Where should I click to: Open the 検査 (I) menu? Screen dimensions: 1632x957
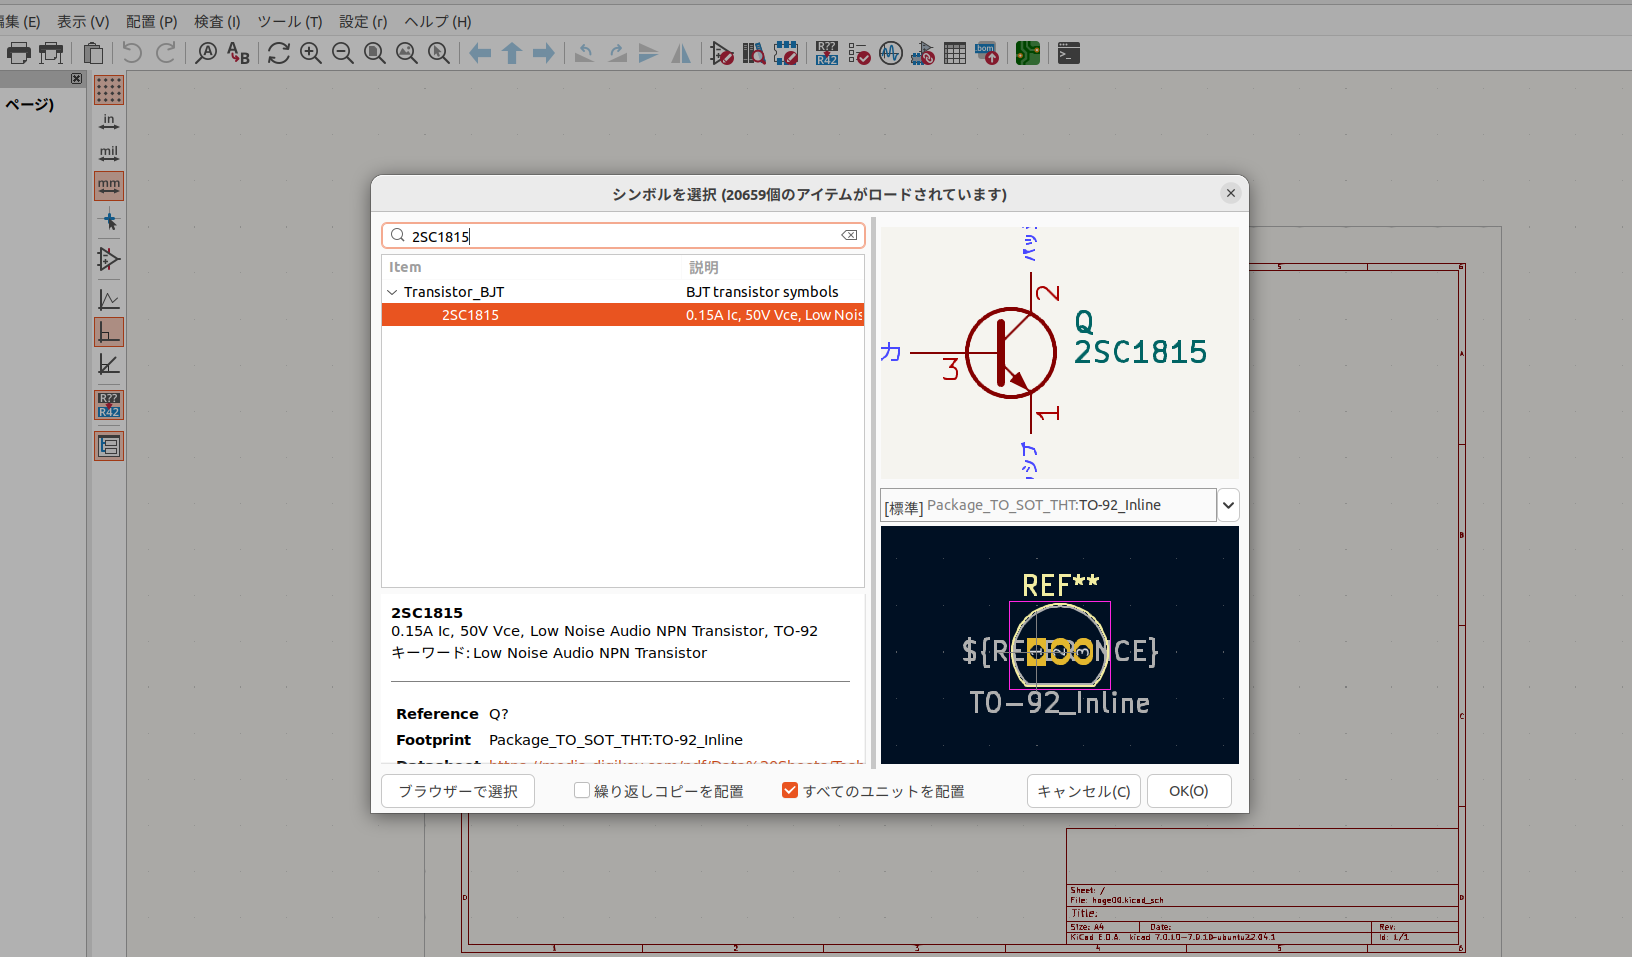217,21
